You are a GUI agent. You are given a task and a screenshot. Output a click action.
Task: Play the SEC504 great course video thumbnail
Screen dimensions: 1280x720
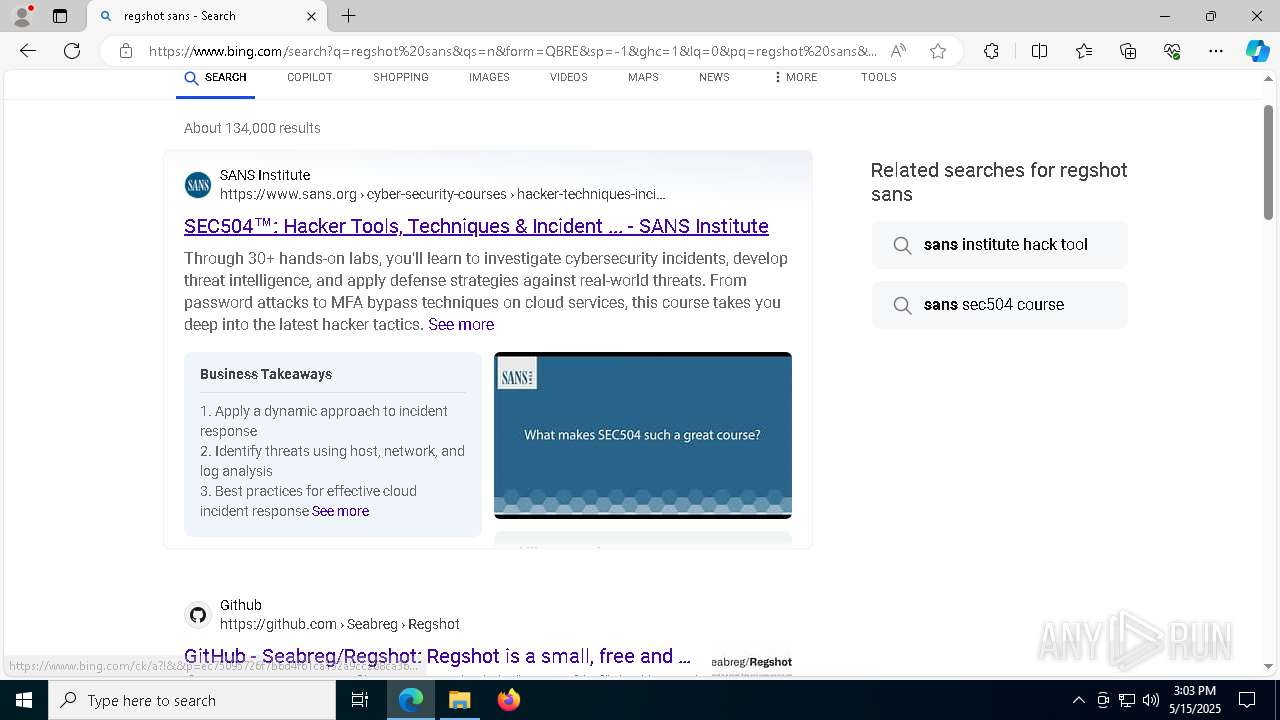click(x=643, y=435)
